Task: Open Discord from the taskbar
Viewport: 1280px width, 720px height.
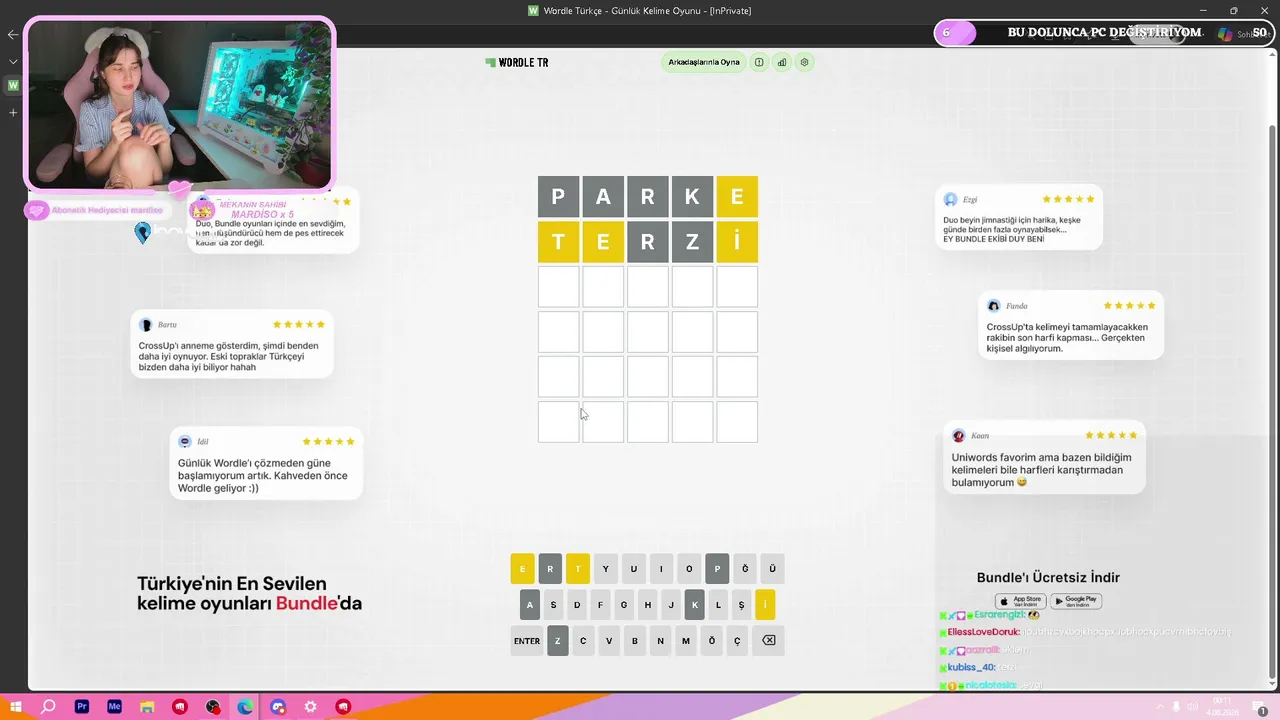Action: [278, 707]
